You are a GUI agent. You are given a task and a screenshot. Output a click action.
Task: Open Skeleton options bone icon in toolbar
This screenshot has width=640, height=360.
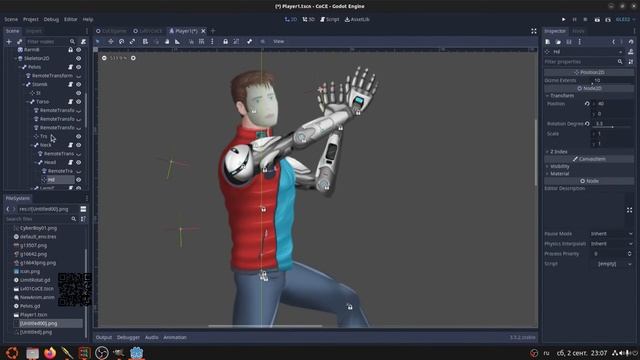(249, 42)
